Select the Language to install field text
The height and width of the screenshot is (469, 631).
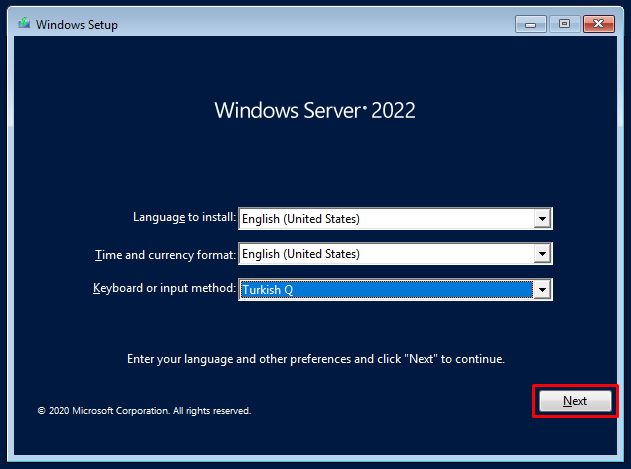385,218
